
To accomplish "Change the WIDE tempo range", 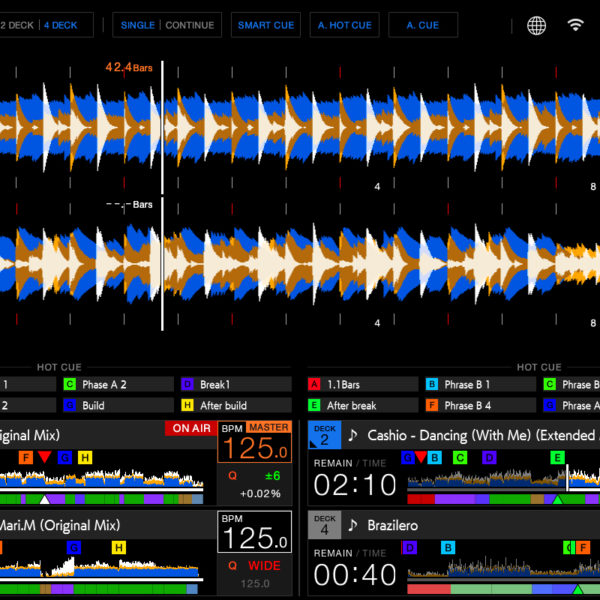I will pos(264,566).
